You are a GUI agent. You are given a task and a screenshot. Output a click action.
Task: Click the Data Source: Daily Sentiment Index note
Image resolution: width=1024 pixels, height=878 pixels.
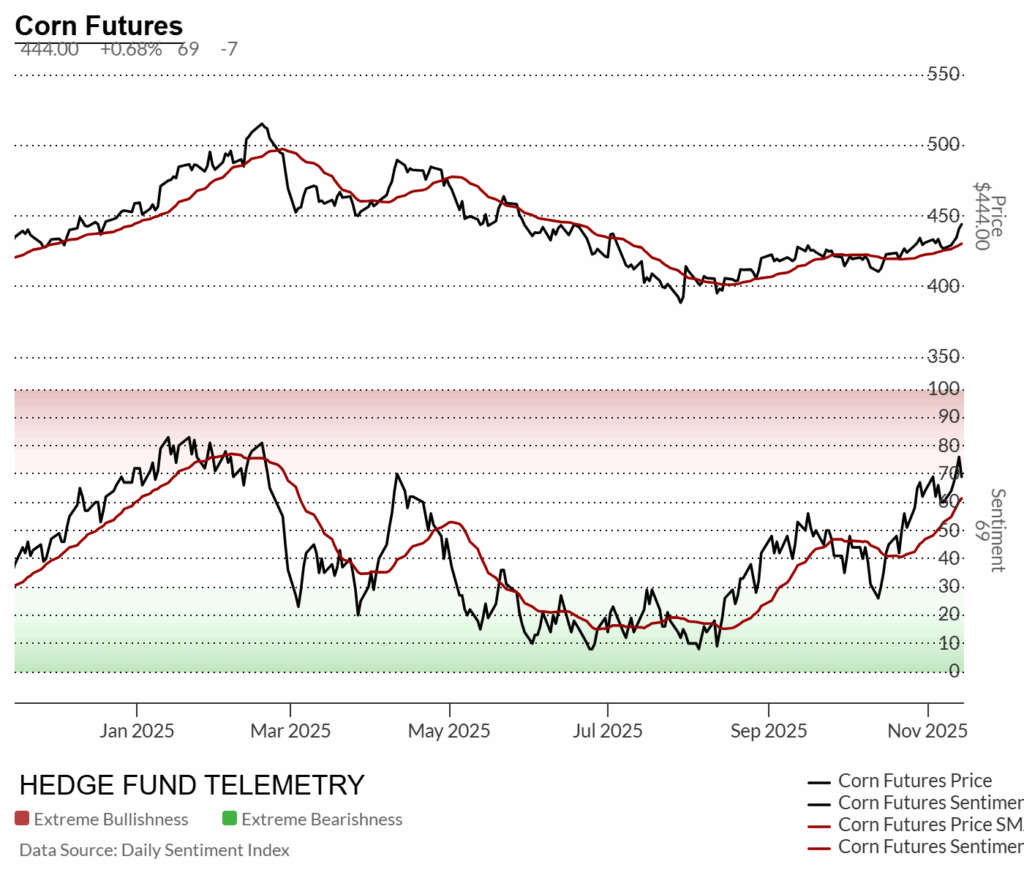point(154,850)
